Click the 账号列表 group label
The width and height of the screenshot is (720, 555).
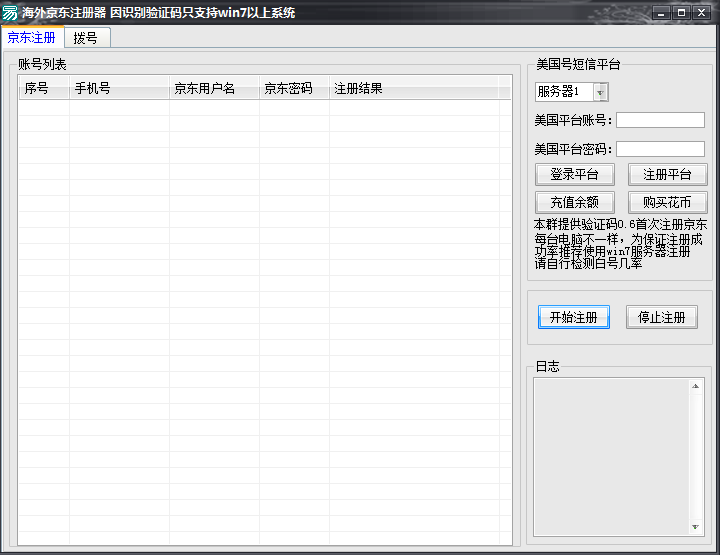click(42, 64)
